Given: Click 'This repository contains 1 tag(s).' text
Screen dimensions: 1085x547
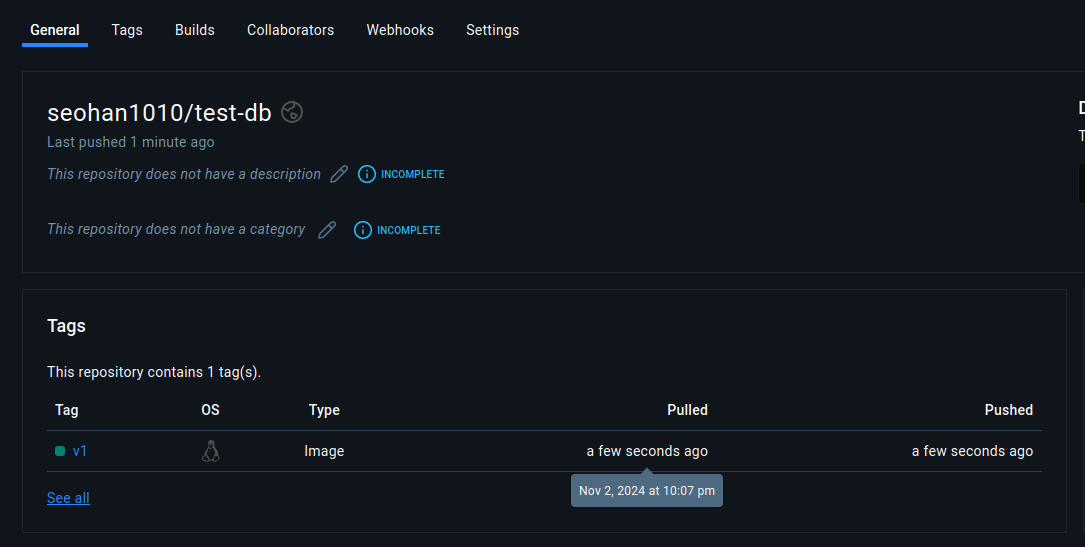Looking at the screenshot, I should [154, 372].
